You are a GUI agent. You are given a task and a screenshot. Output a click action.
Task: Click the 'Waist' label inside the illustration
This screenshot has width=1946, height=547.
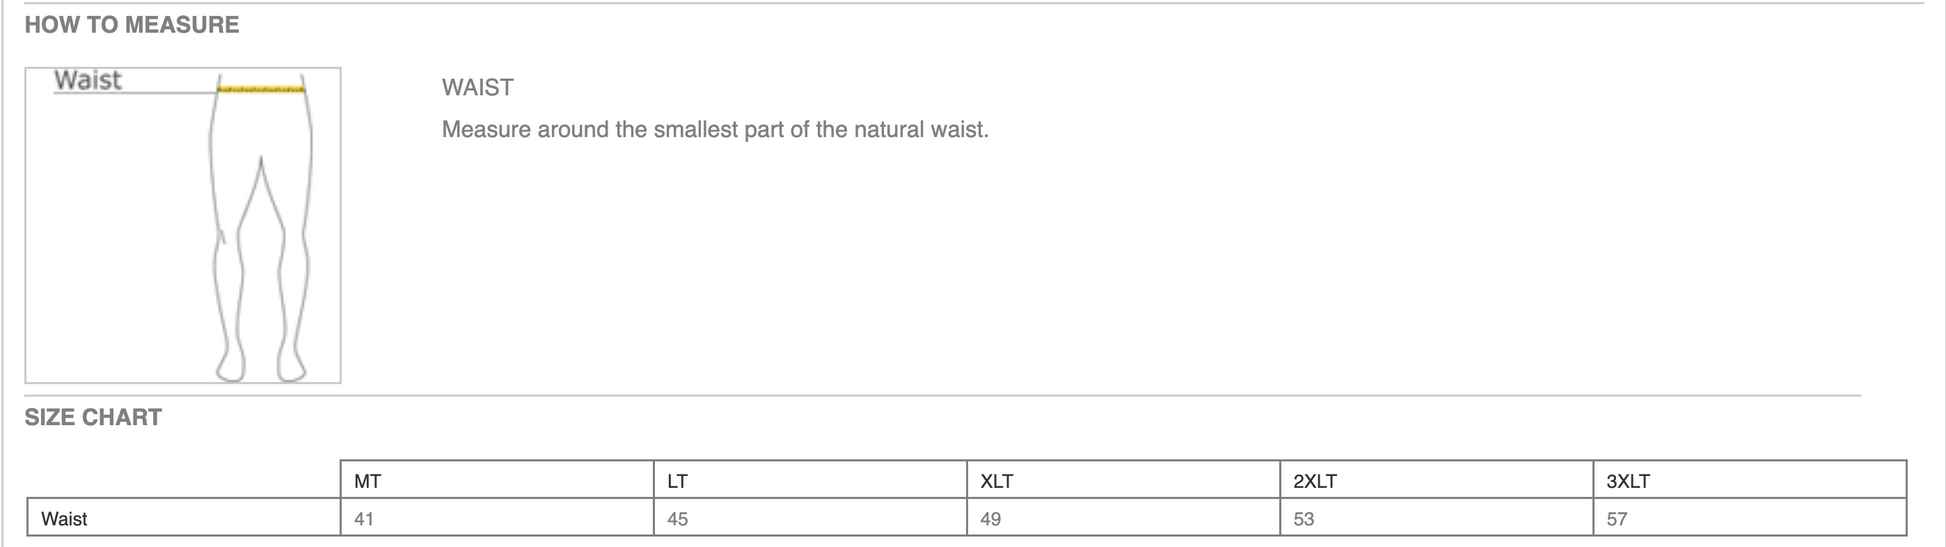tap(87, 80)
